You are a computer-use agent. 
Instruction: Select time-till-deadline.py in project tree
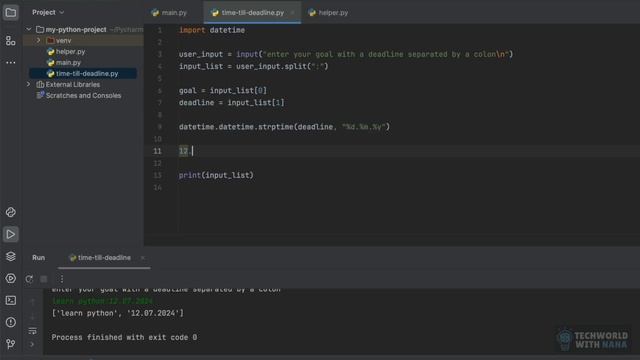click(83, 73)
